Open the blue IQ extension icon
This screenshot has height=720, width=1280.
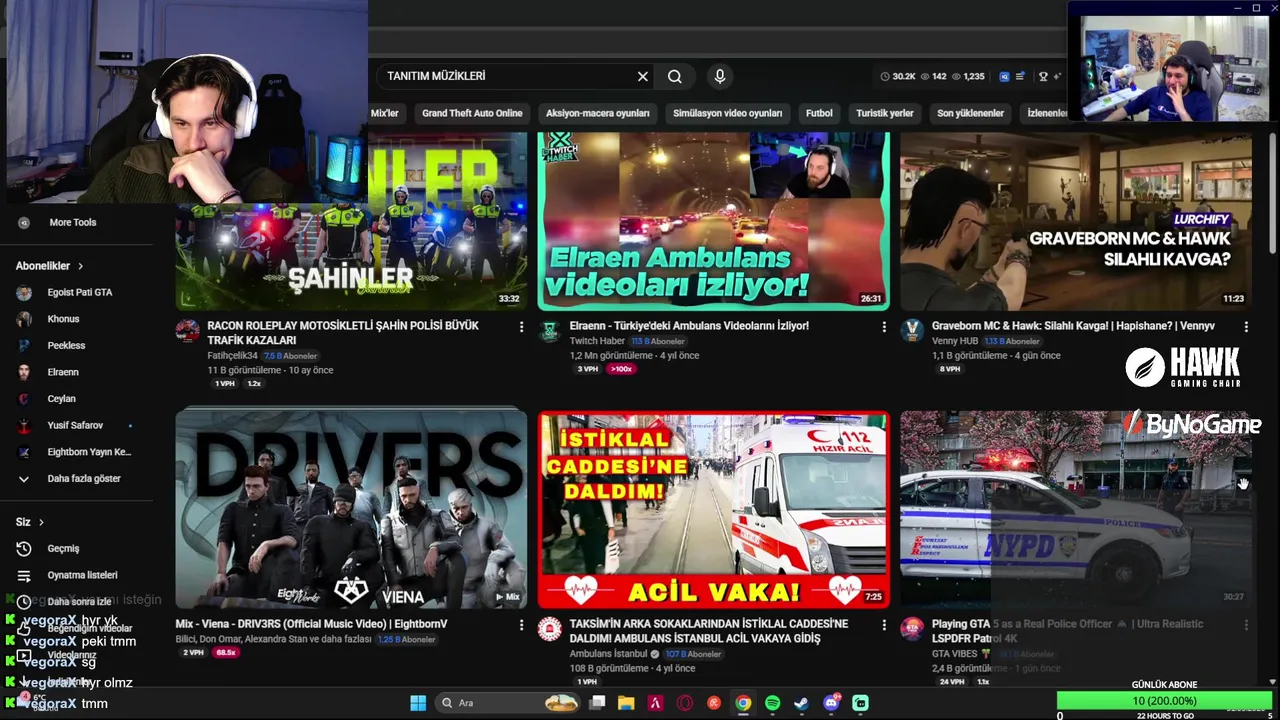pos(1004,76)
